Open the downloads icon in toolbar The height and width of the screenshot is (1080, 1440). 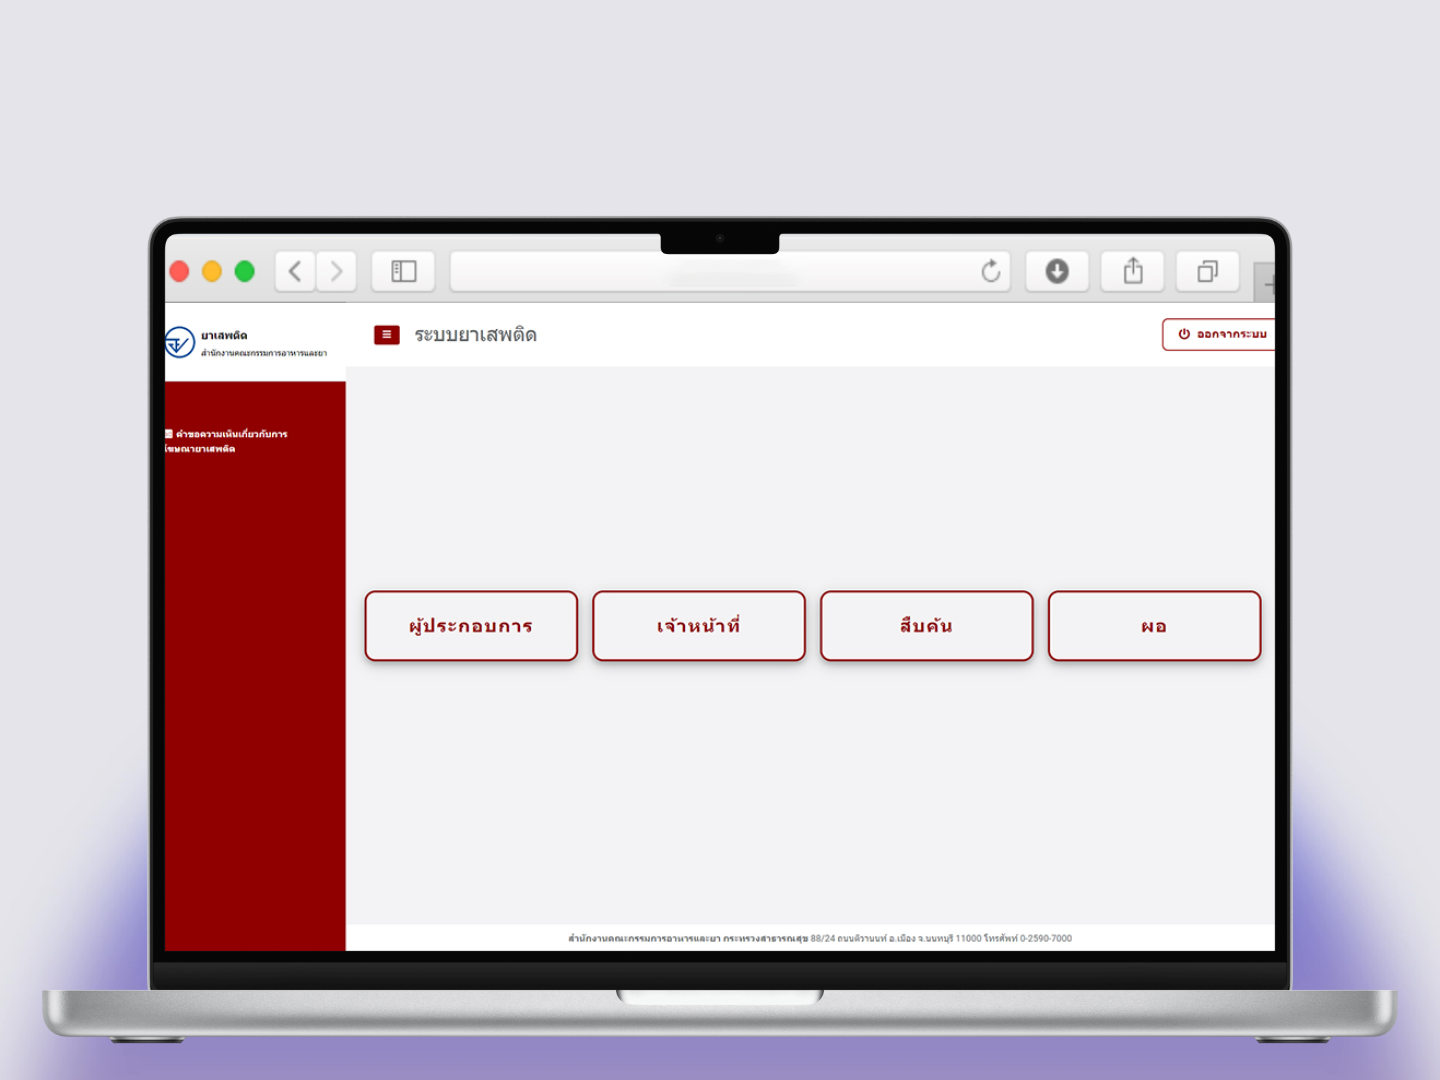1057,271
